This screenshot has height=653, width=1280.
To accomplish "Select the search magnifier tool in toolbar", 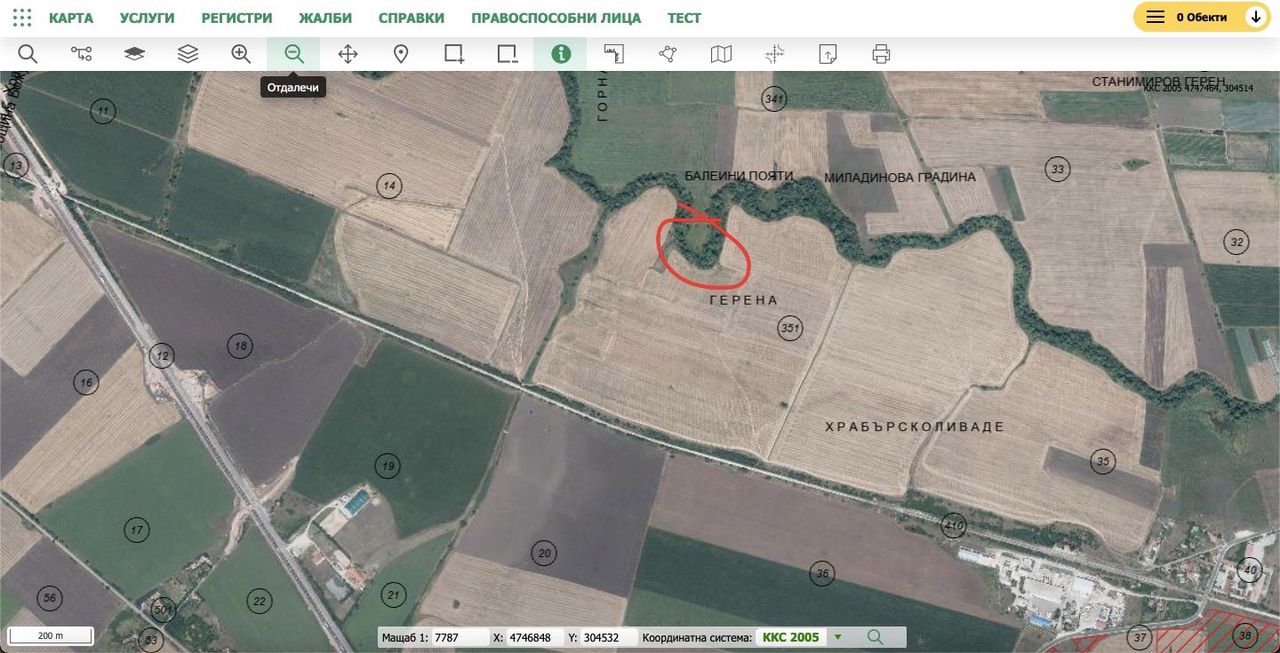I will (27, 54).
